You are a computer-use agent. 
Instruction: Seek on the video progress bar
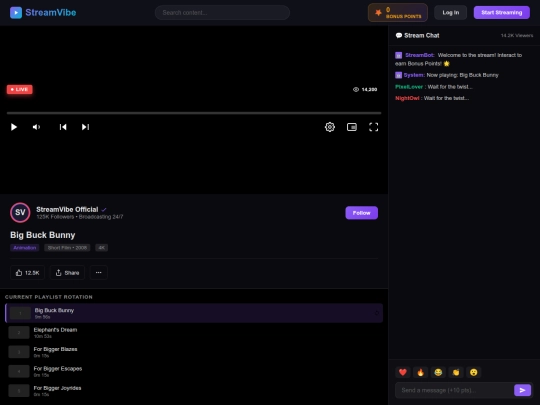tap(194, 113)
